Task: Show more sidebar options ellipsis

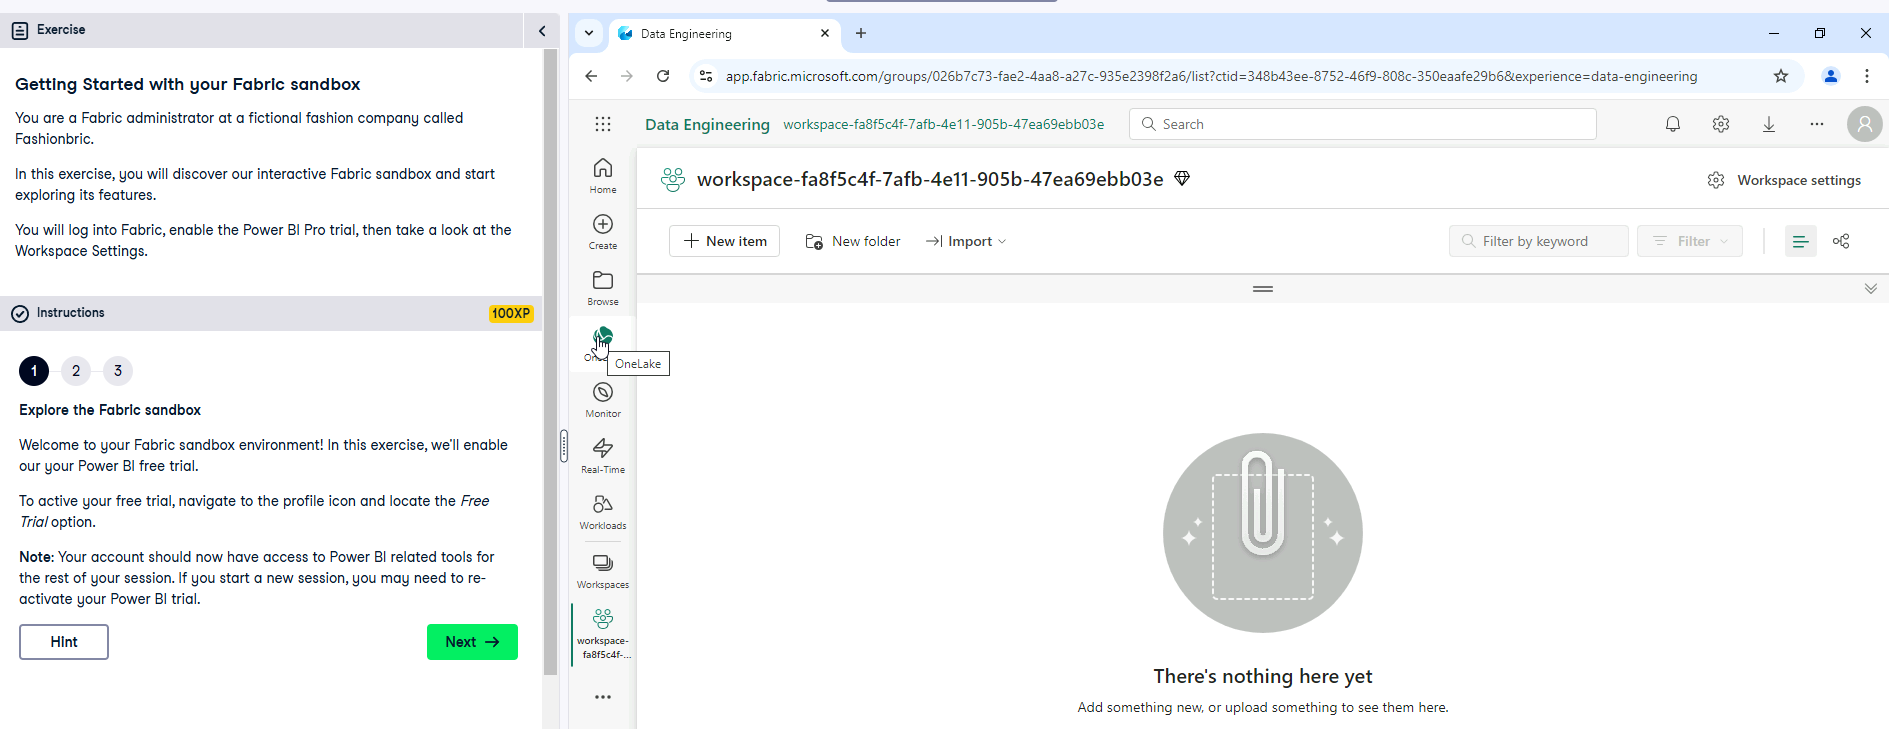Action: coord(603,697)
